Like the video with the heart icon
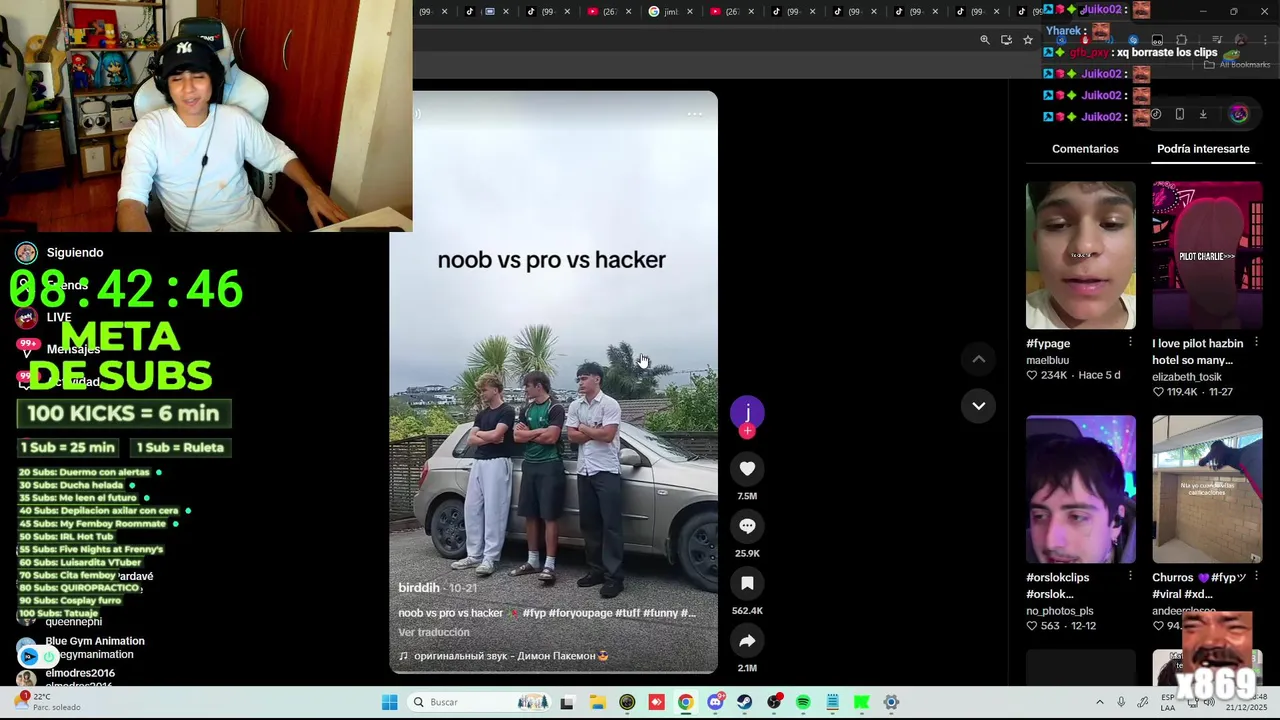Image resolution: width=1280 pixels, height=720 pixels. 747,468
